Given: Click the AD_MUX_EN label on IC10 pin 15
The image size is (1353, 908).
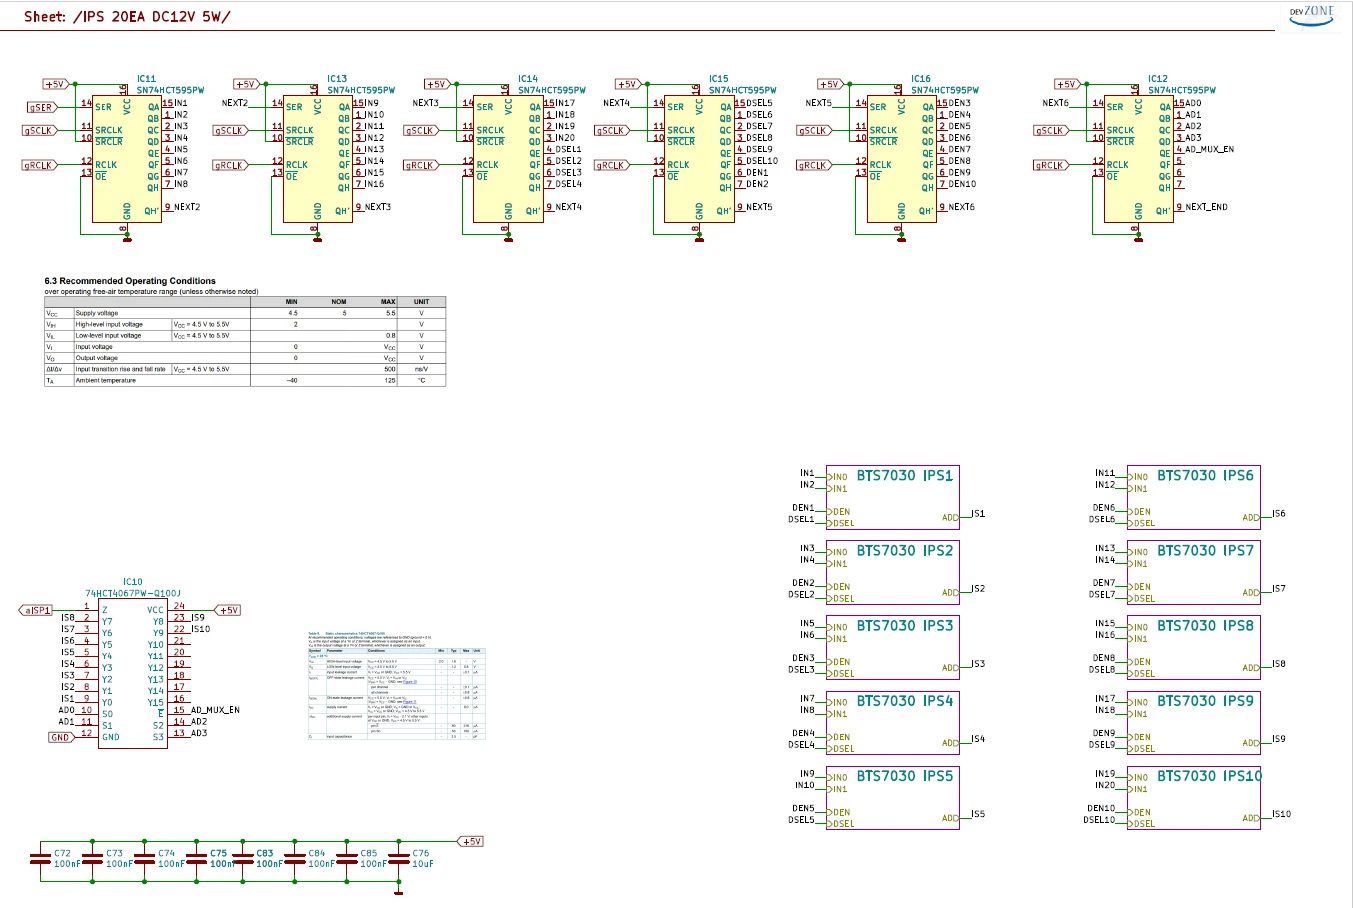Looking at the screenshot, I should point(215,710).
